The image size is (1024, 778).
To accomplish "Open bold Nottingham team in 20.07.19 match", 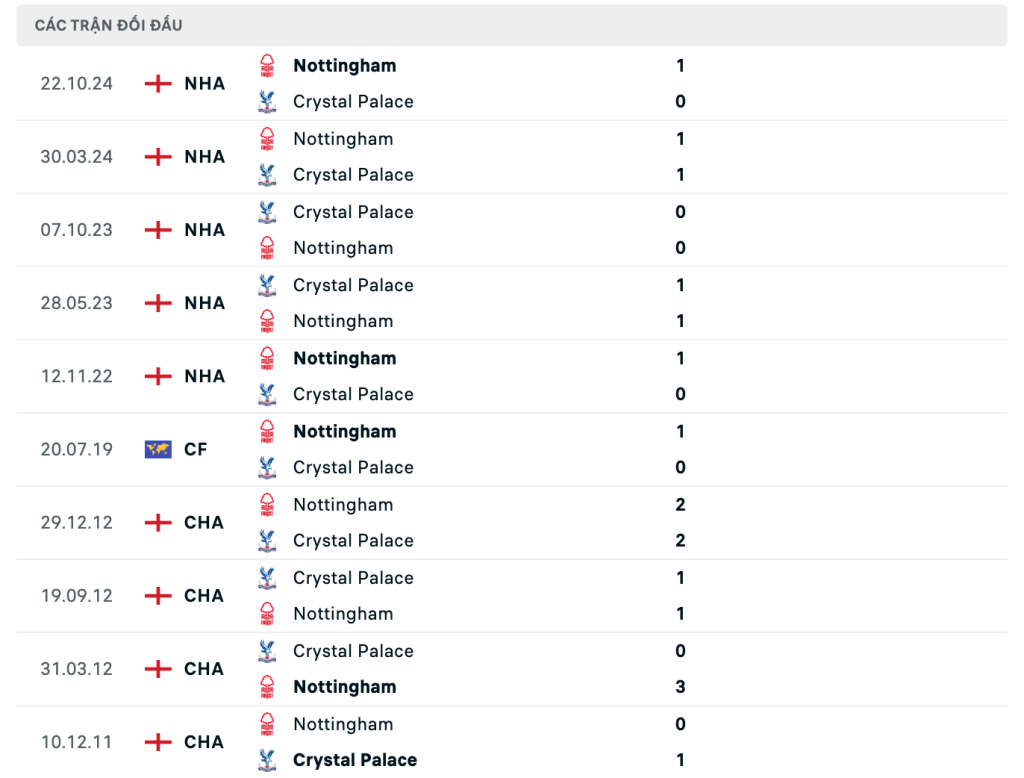I will tap(345, 432).
